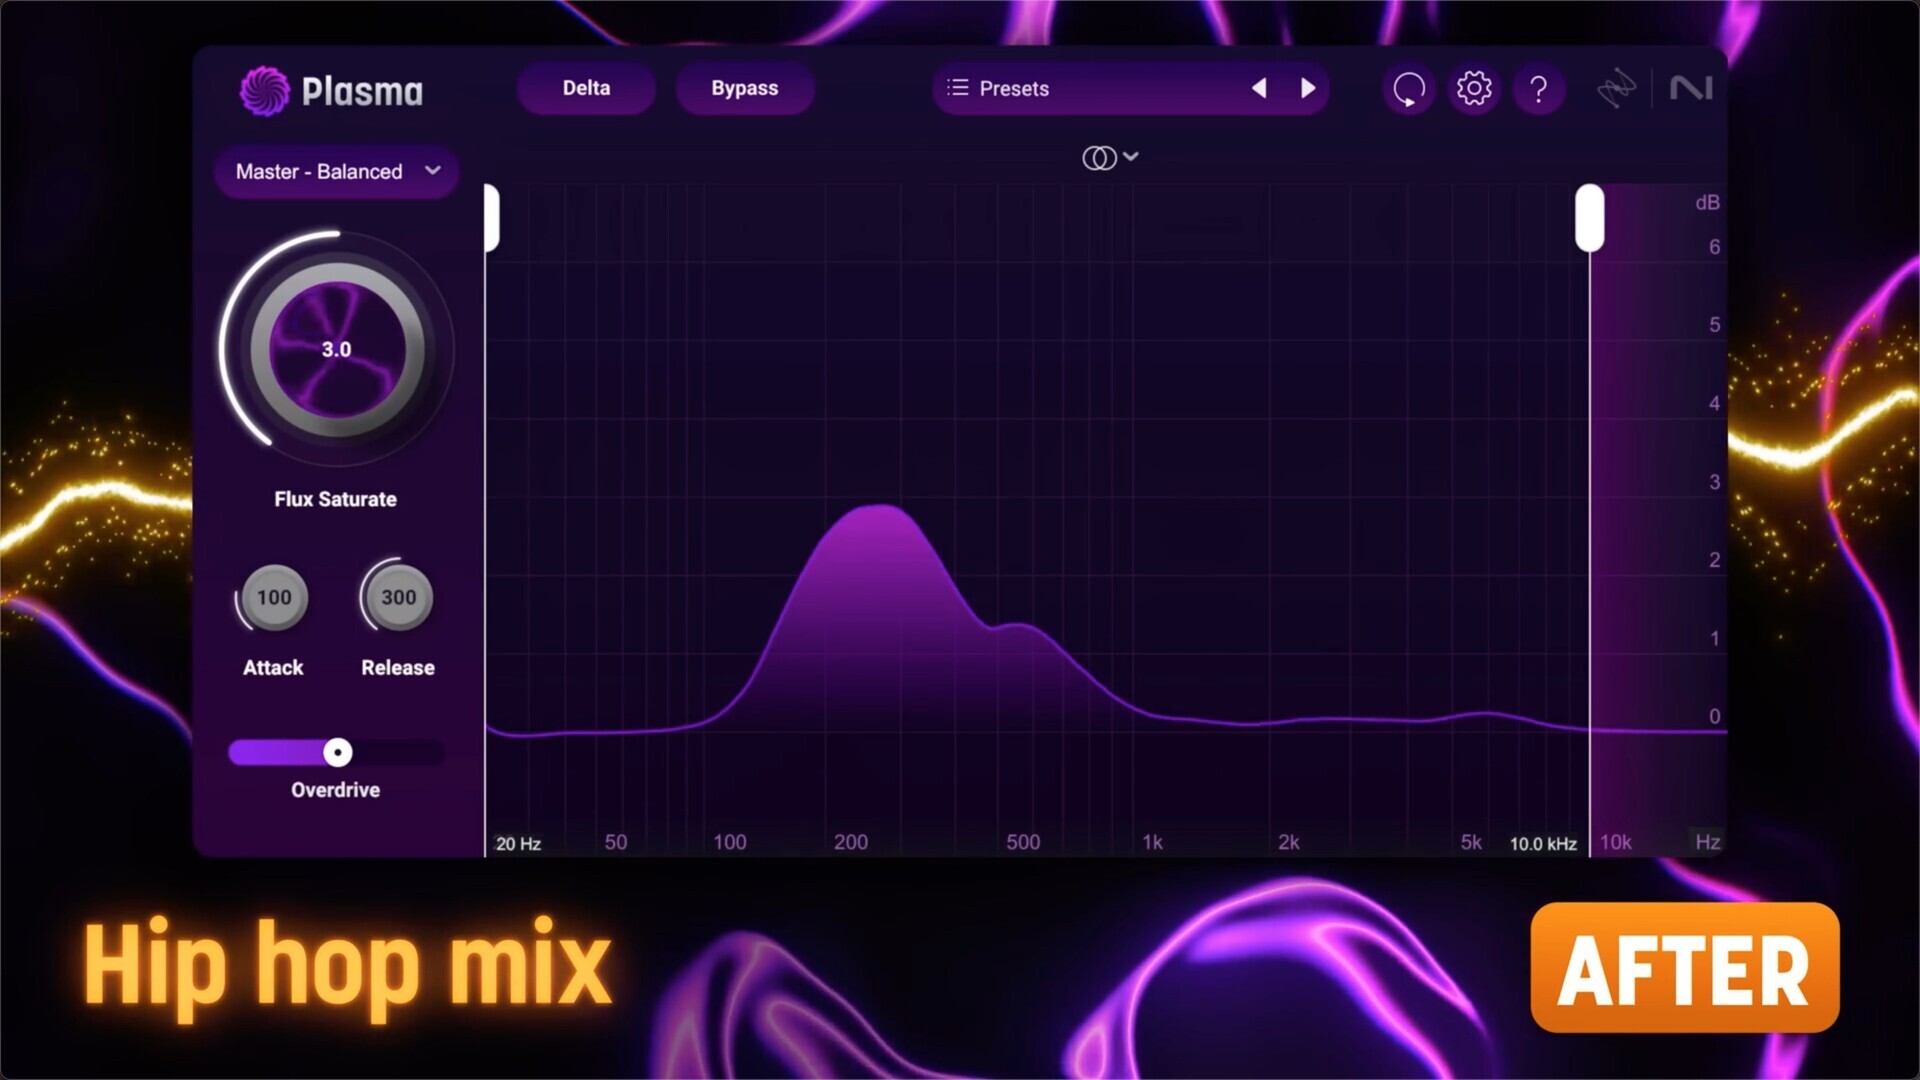Click the Release label
The width and height of the screenshot is (1920, 1080).
pyautogui.click(x=398, y=668)
